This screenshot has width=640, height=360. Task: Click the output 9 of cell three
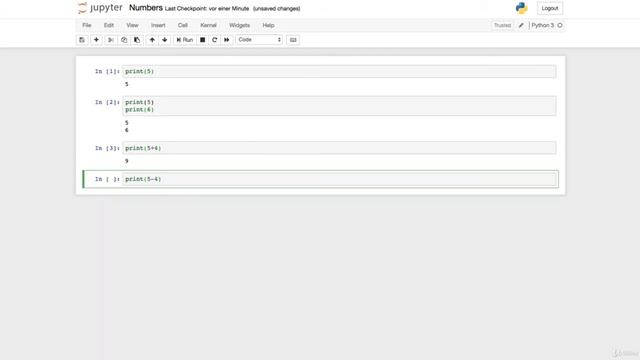[127, 161]
